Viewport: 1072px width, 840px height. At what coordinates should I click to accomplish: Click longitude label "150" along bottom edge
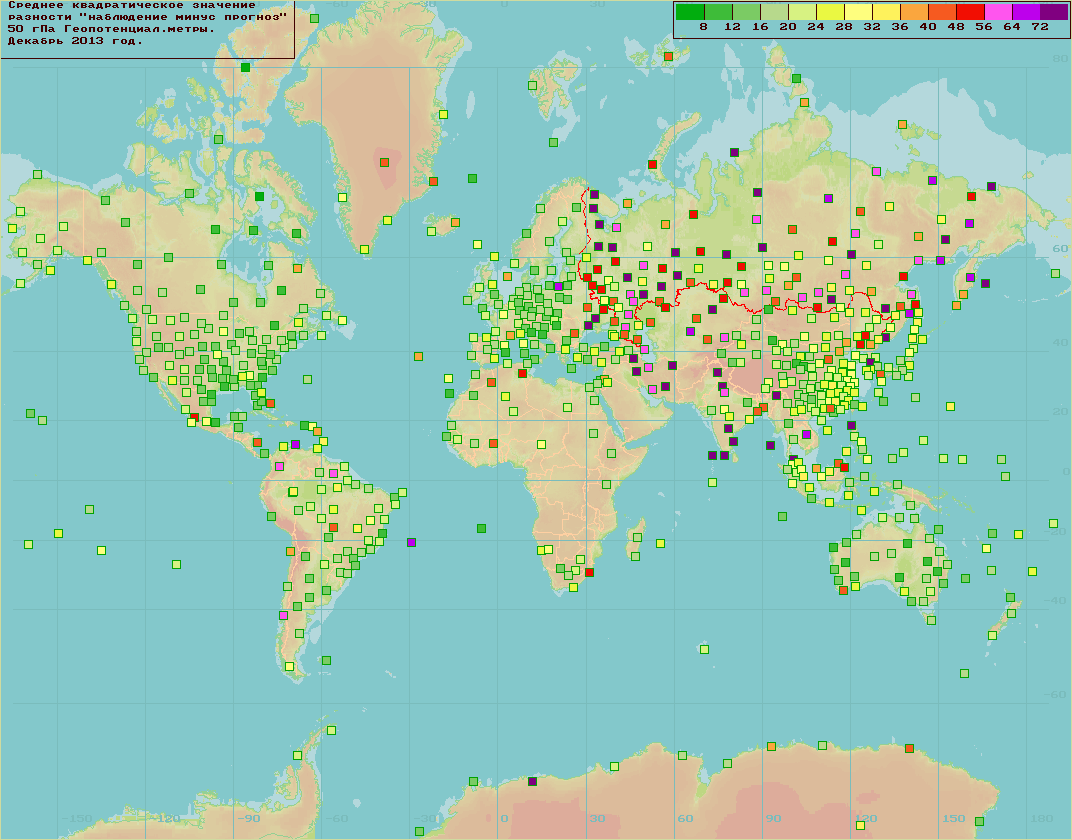pos(953,818)
